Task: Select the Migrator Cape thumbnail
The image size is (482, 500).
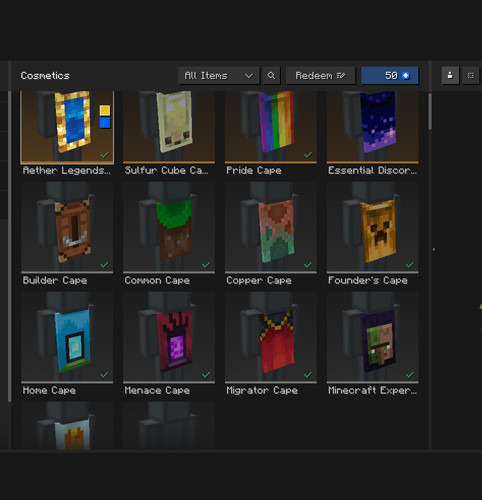Action: pyautogui.click(x=271, y=337)
